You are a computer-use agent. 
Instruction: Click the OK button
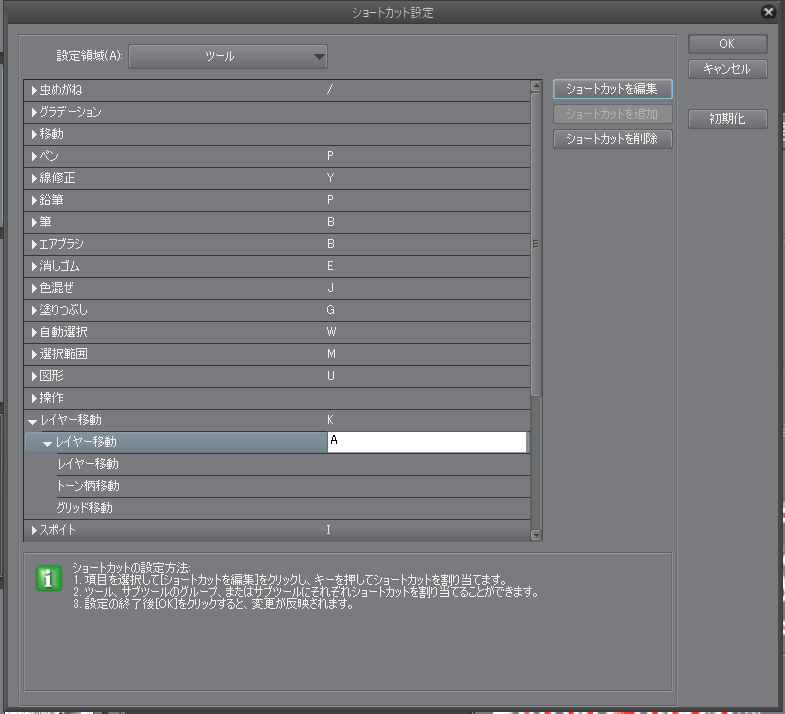tap(727, 44)
